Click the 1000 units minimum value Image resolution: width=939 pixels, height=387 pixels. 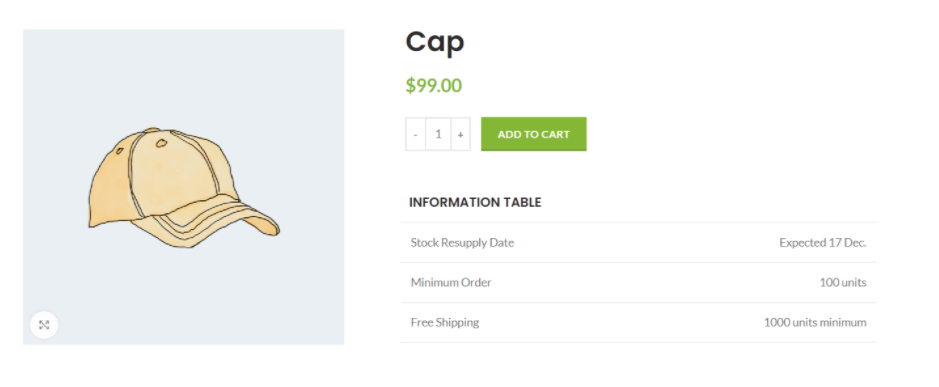pos(815,322)
